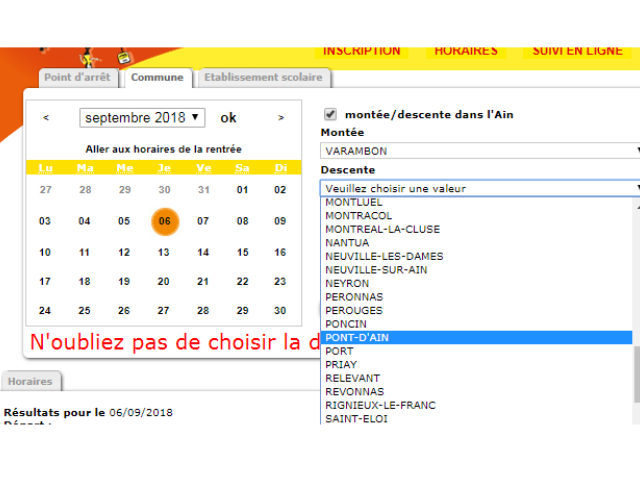
Task: Collapse the Descente value dropdown
Action: point(480,188)
